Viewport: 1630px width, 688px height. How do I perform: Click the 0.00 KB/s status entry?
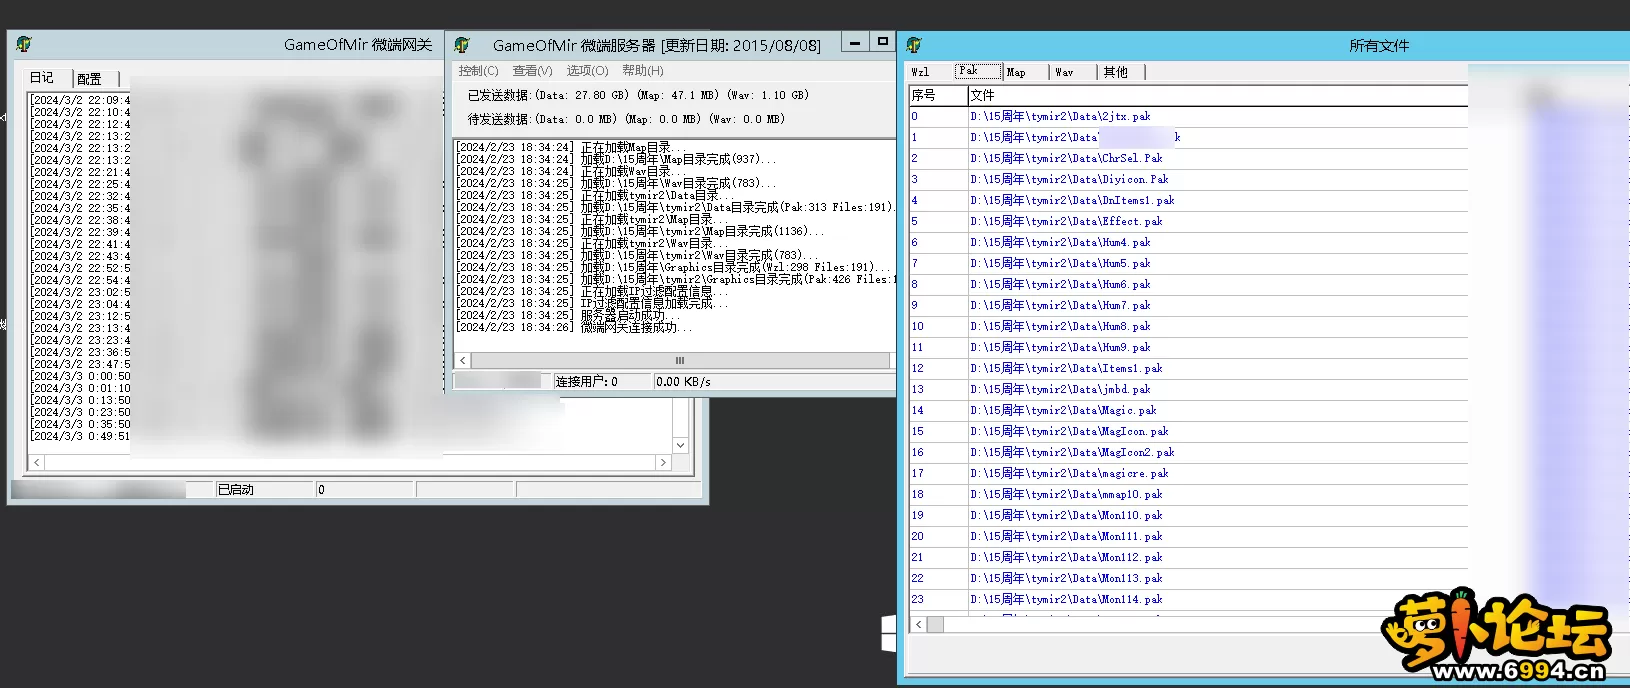coord(773,381)
